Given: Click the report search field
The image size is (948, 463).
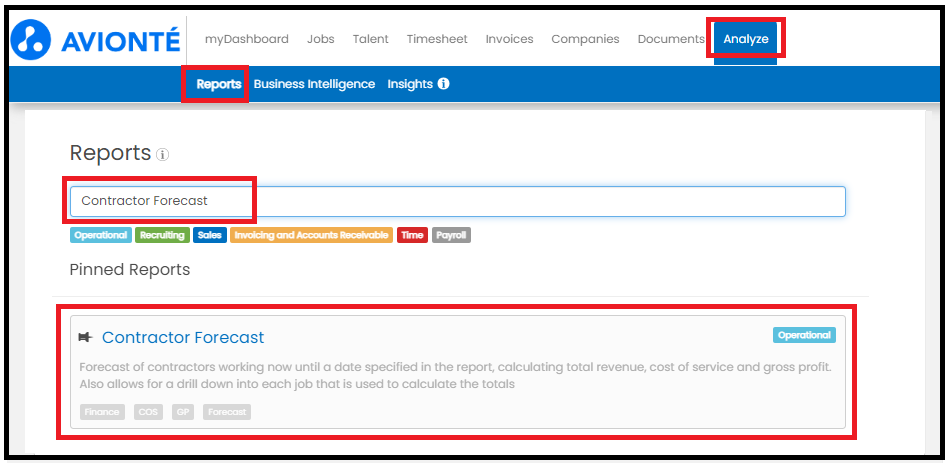Looking at the screenshot, I should coord(458,201).
